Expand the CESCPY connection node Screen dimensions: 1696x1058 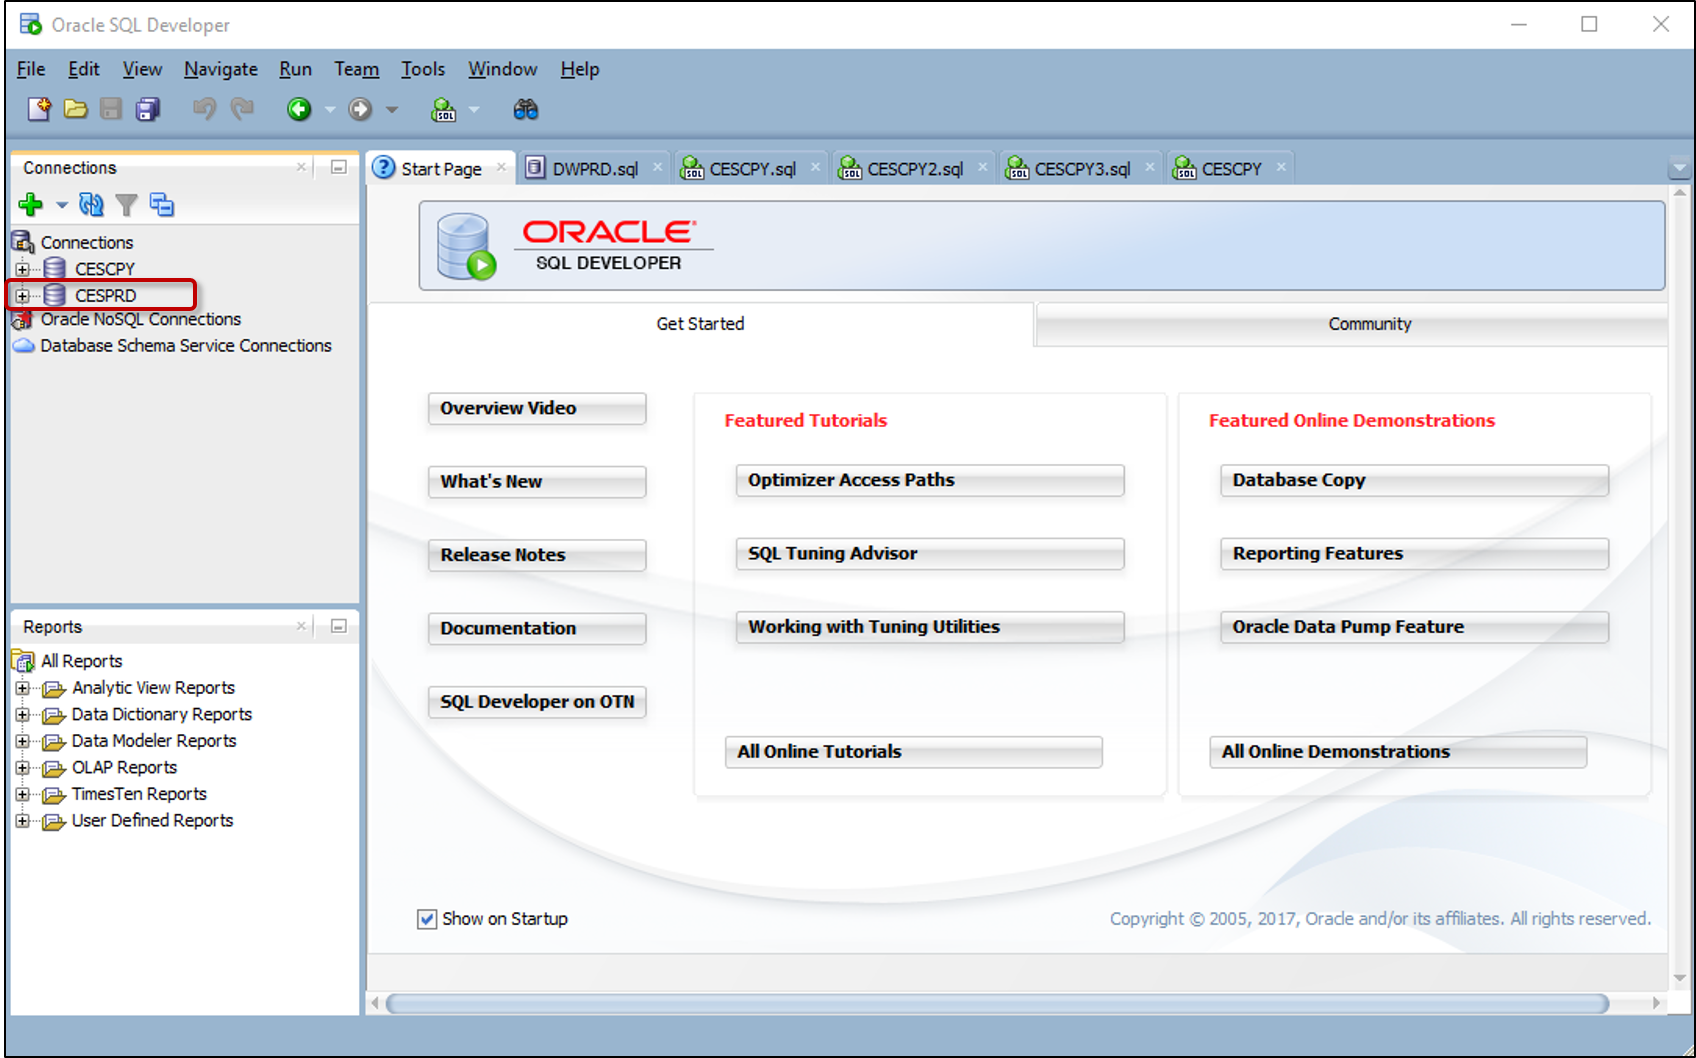tap(22, 269)
